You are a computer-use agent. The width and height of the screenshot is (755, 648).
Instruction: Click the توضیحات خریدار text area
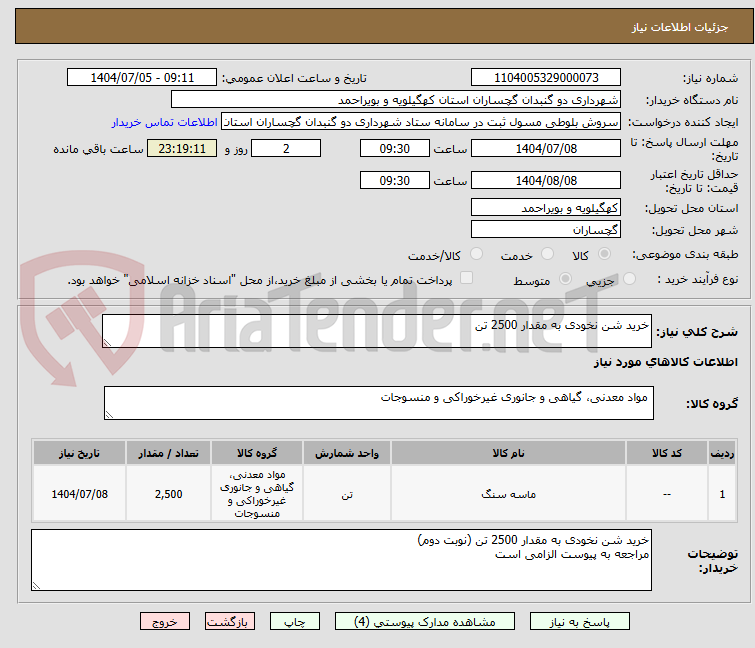pyautogui.click(x=341, y=560)
